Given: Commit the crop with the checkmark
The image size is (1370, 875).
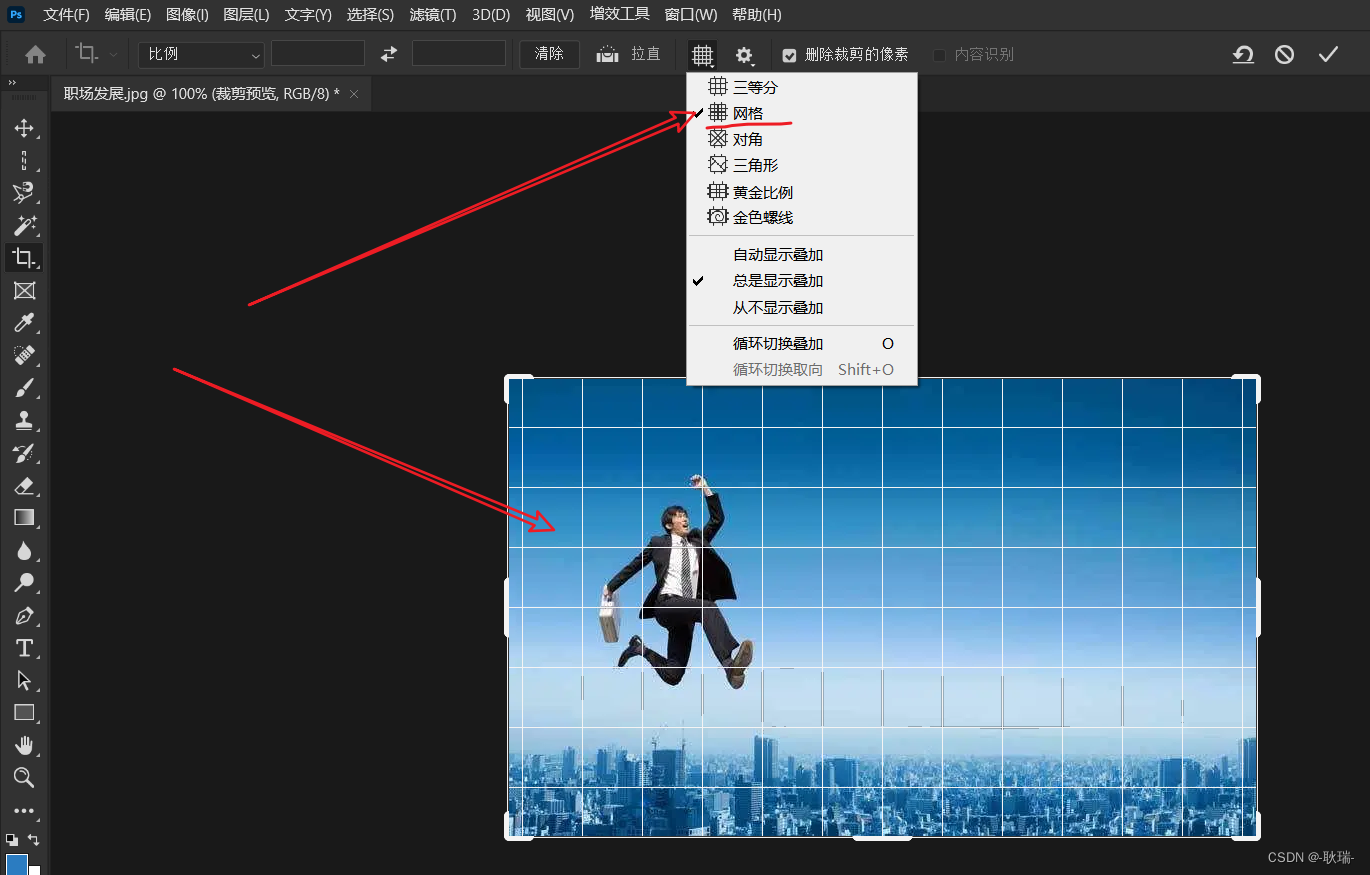Looking at the screenshot, I should pos(1328,54).
